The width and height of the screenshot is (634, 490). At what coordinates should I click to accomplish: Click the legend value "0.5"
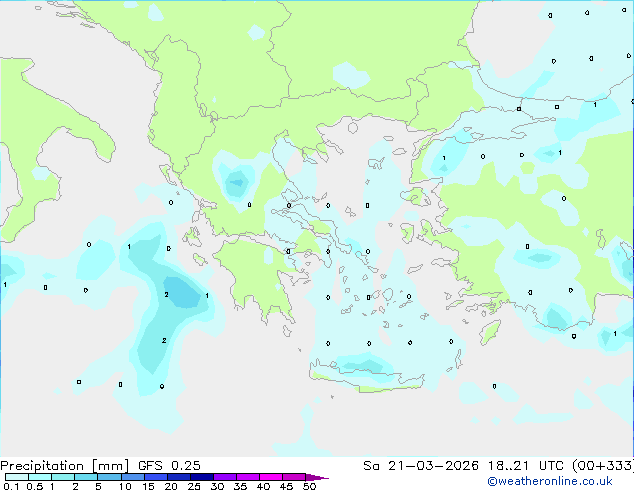pos(35,486)
